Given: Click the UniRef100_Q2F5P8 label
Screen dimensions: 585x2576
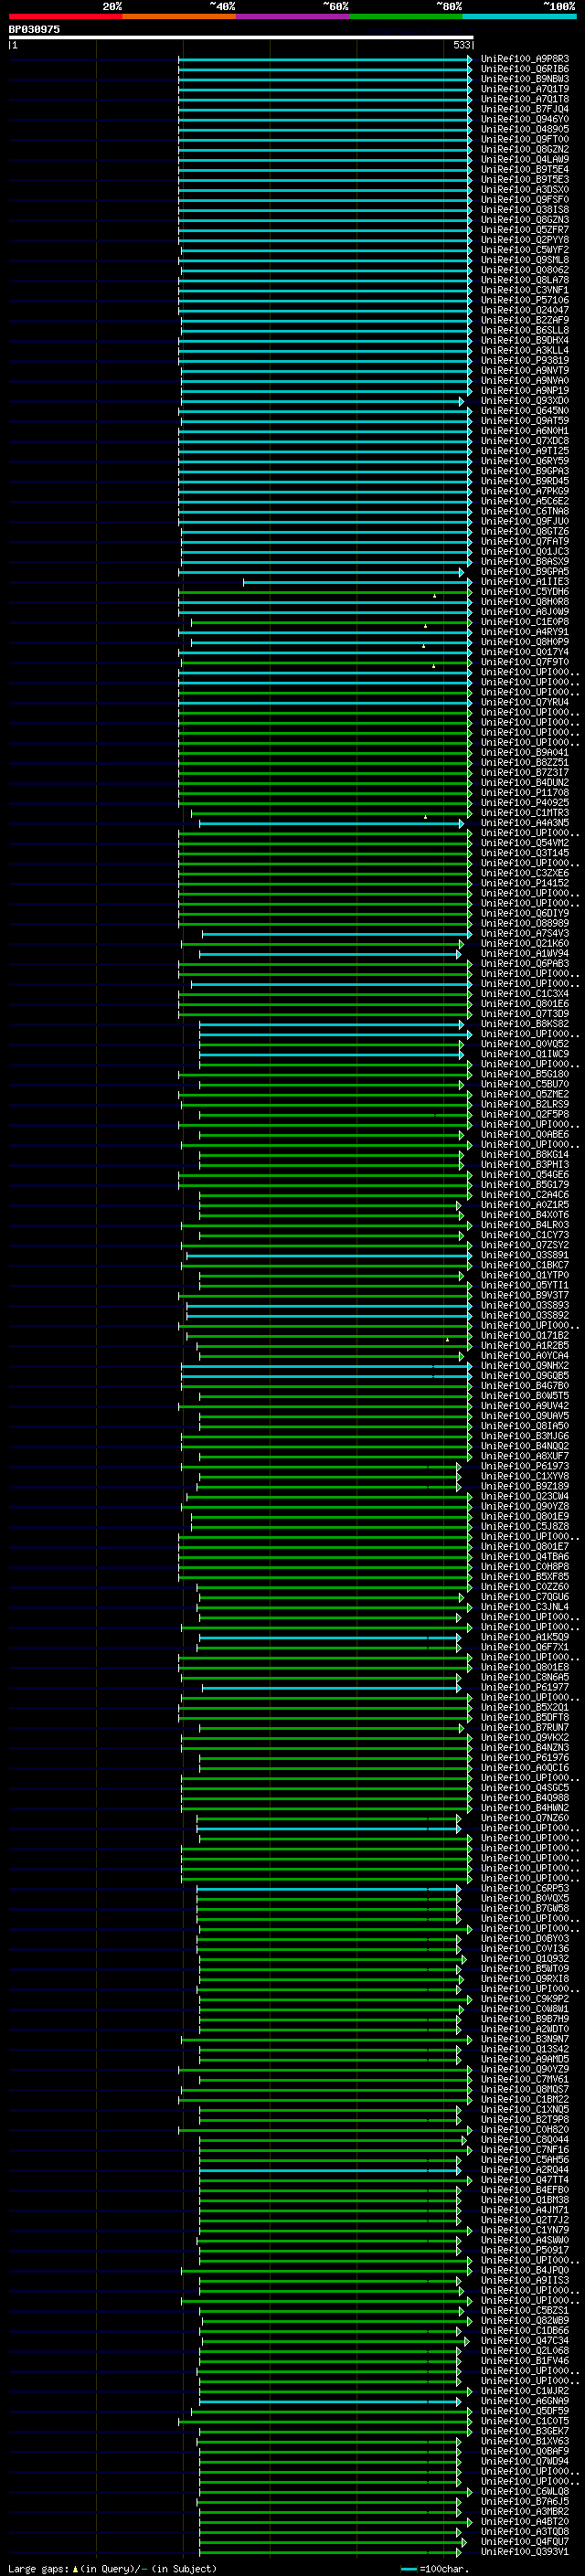Looking at the screenshot, I should (525, 1115).
